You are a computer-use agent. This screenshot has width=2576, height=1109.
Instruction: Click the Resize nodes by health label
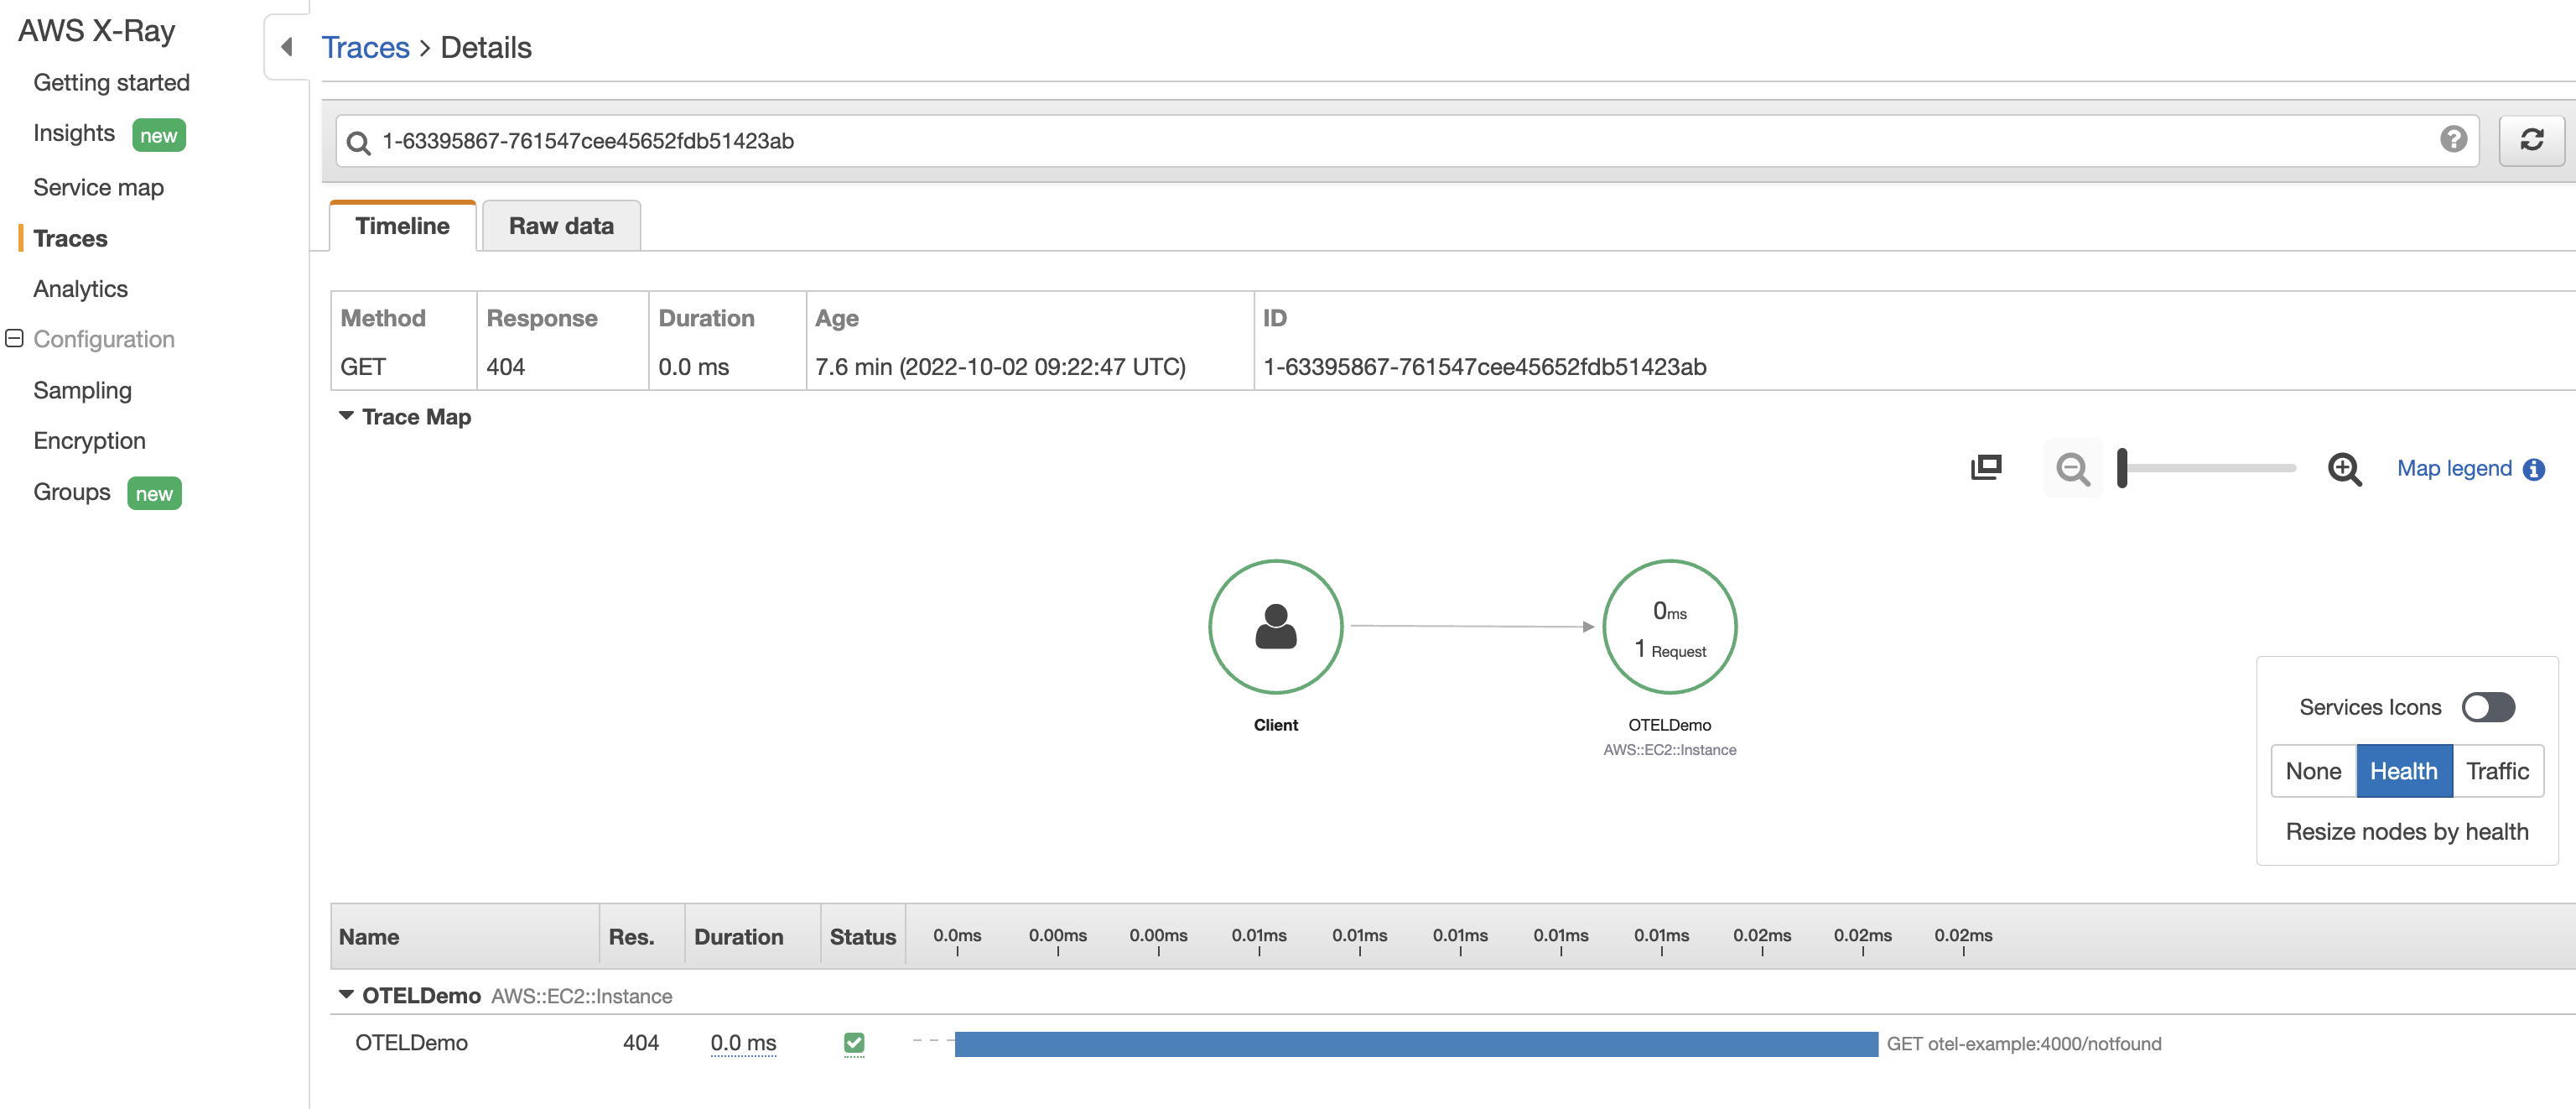[2406, 832]
